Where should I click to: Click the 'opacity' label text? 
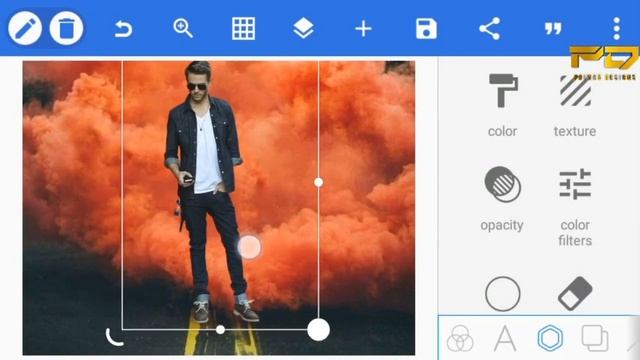pyautogui.click(x=502, y=225)
